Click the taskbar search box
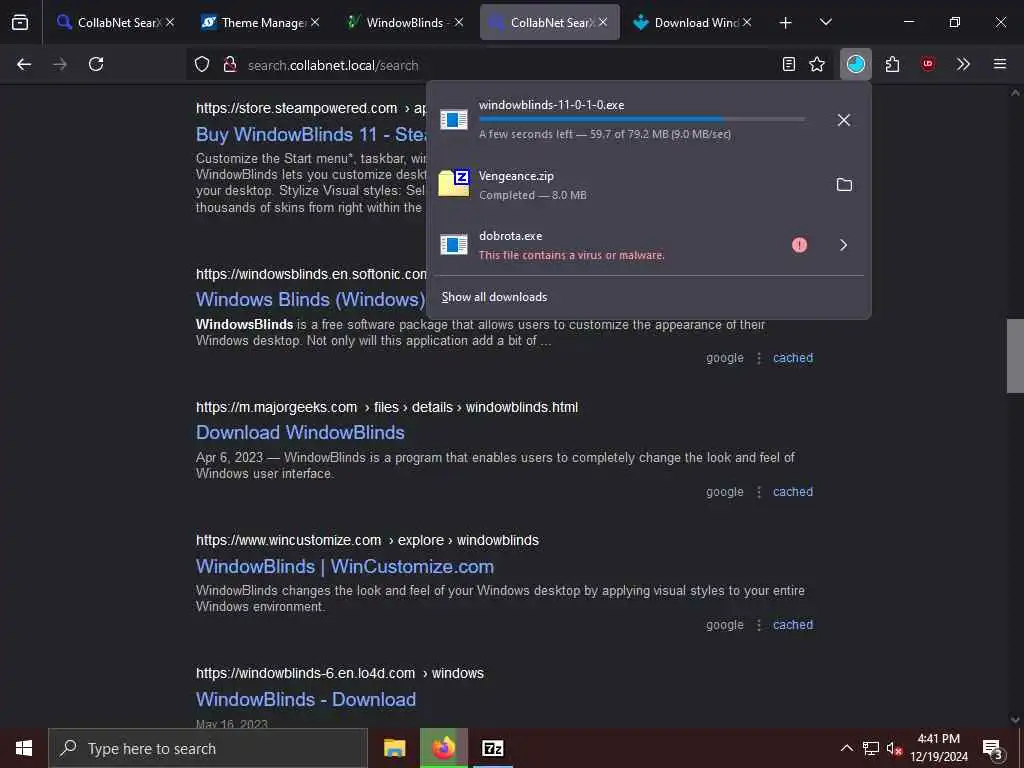 point(208,748)
